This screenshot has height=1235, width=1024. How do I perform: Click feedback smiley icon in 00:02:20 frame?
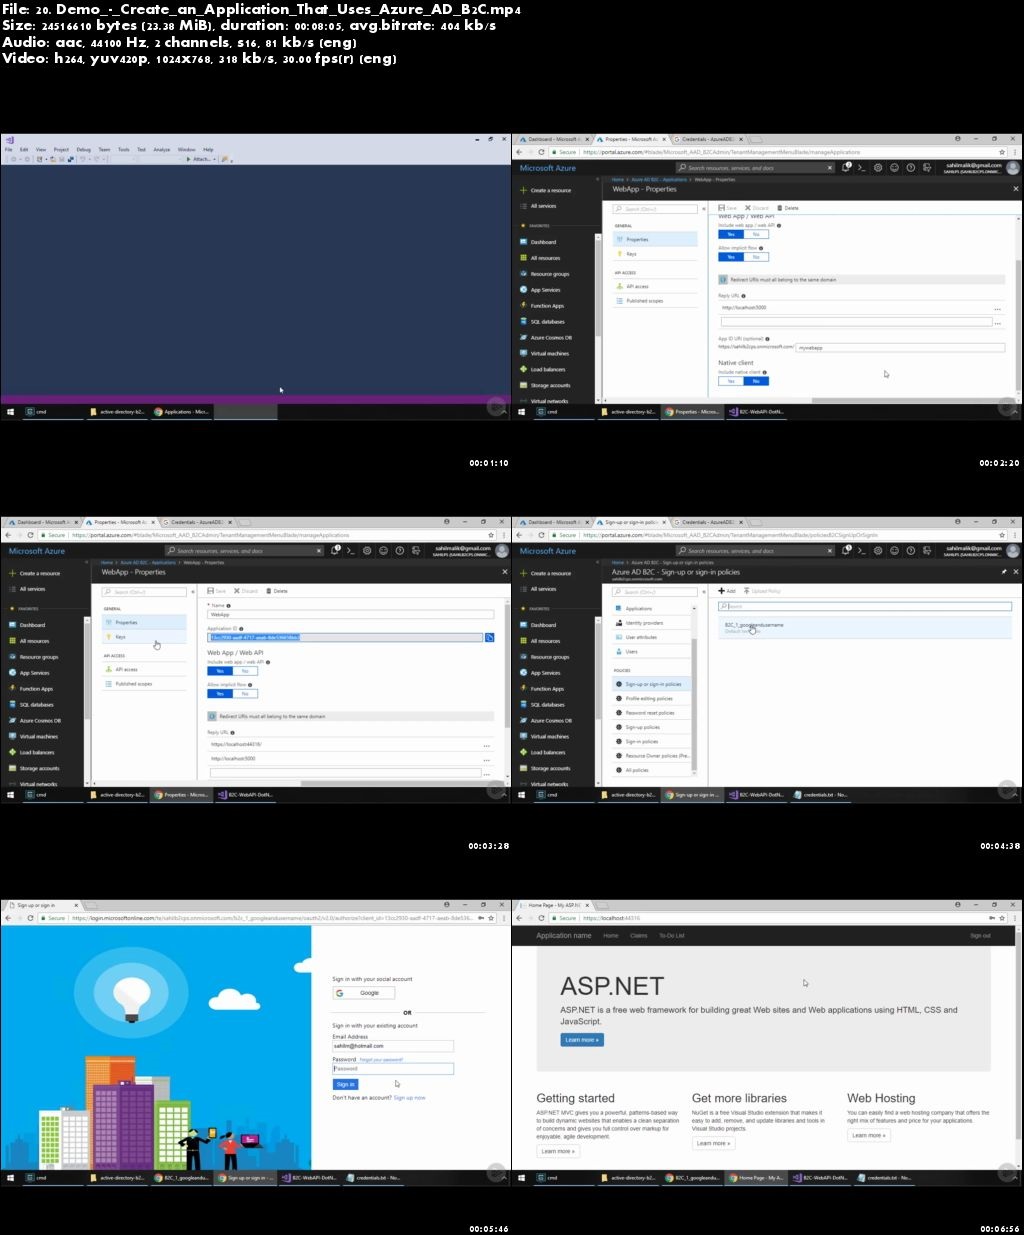[894, 167]
